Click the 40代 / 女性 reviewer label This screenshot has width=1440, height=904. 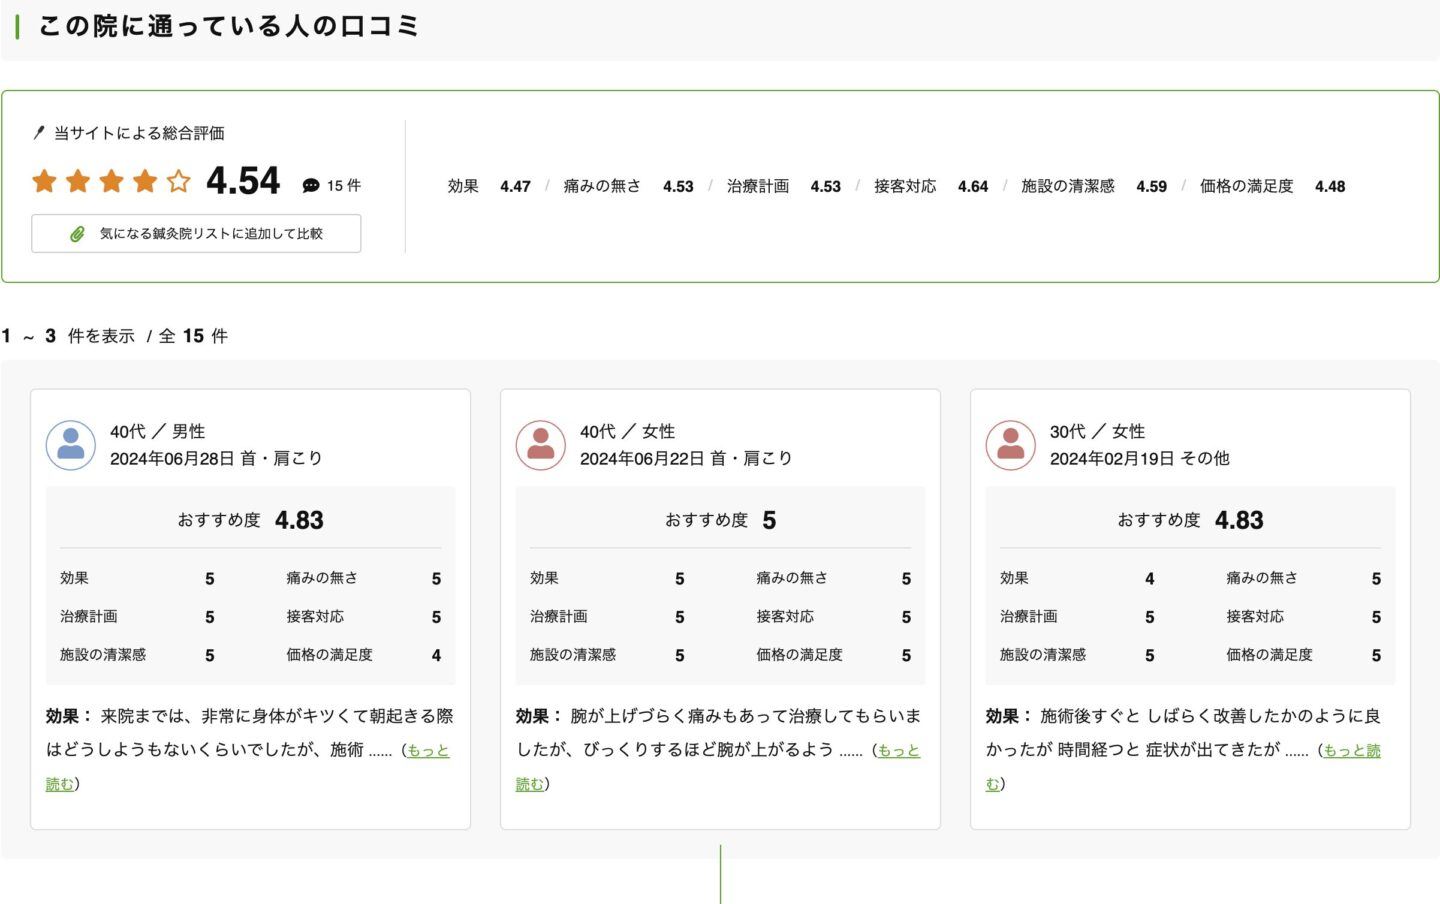628,431
